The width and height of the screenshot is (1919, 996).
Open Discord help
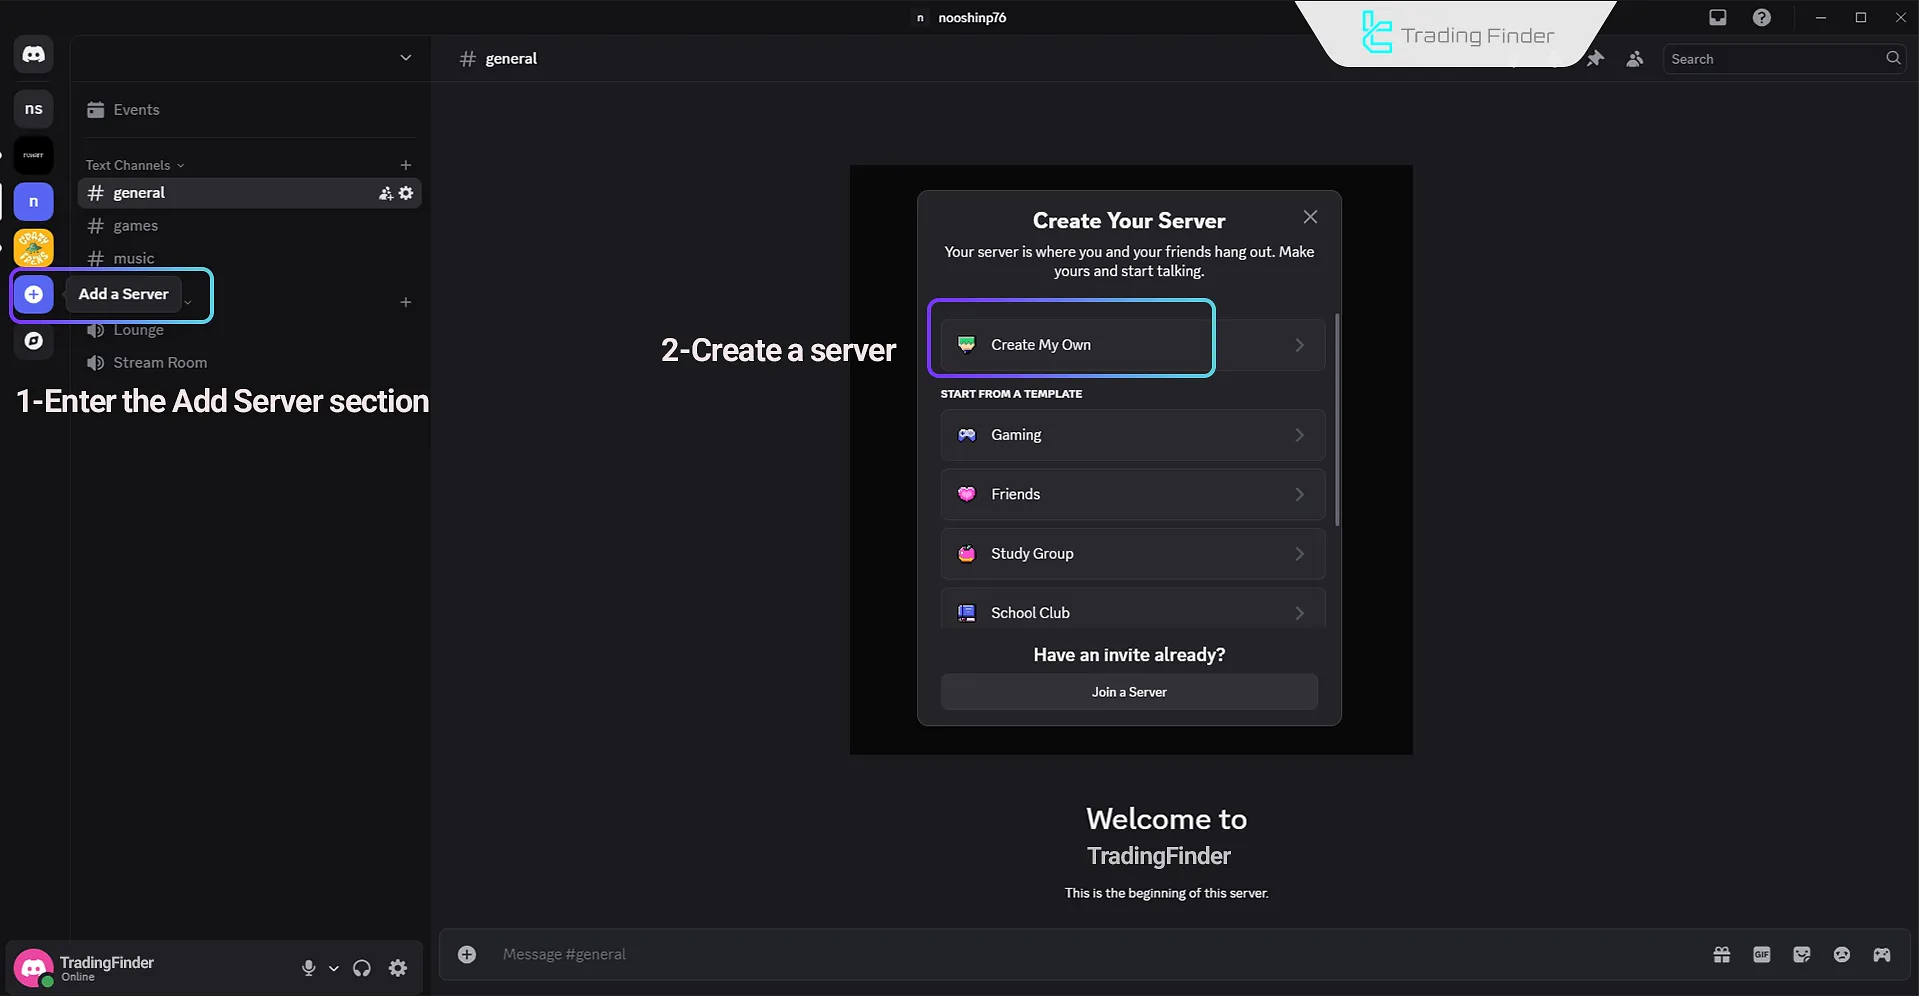point(1762,17)
